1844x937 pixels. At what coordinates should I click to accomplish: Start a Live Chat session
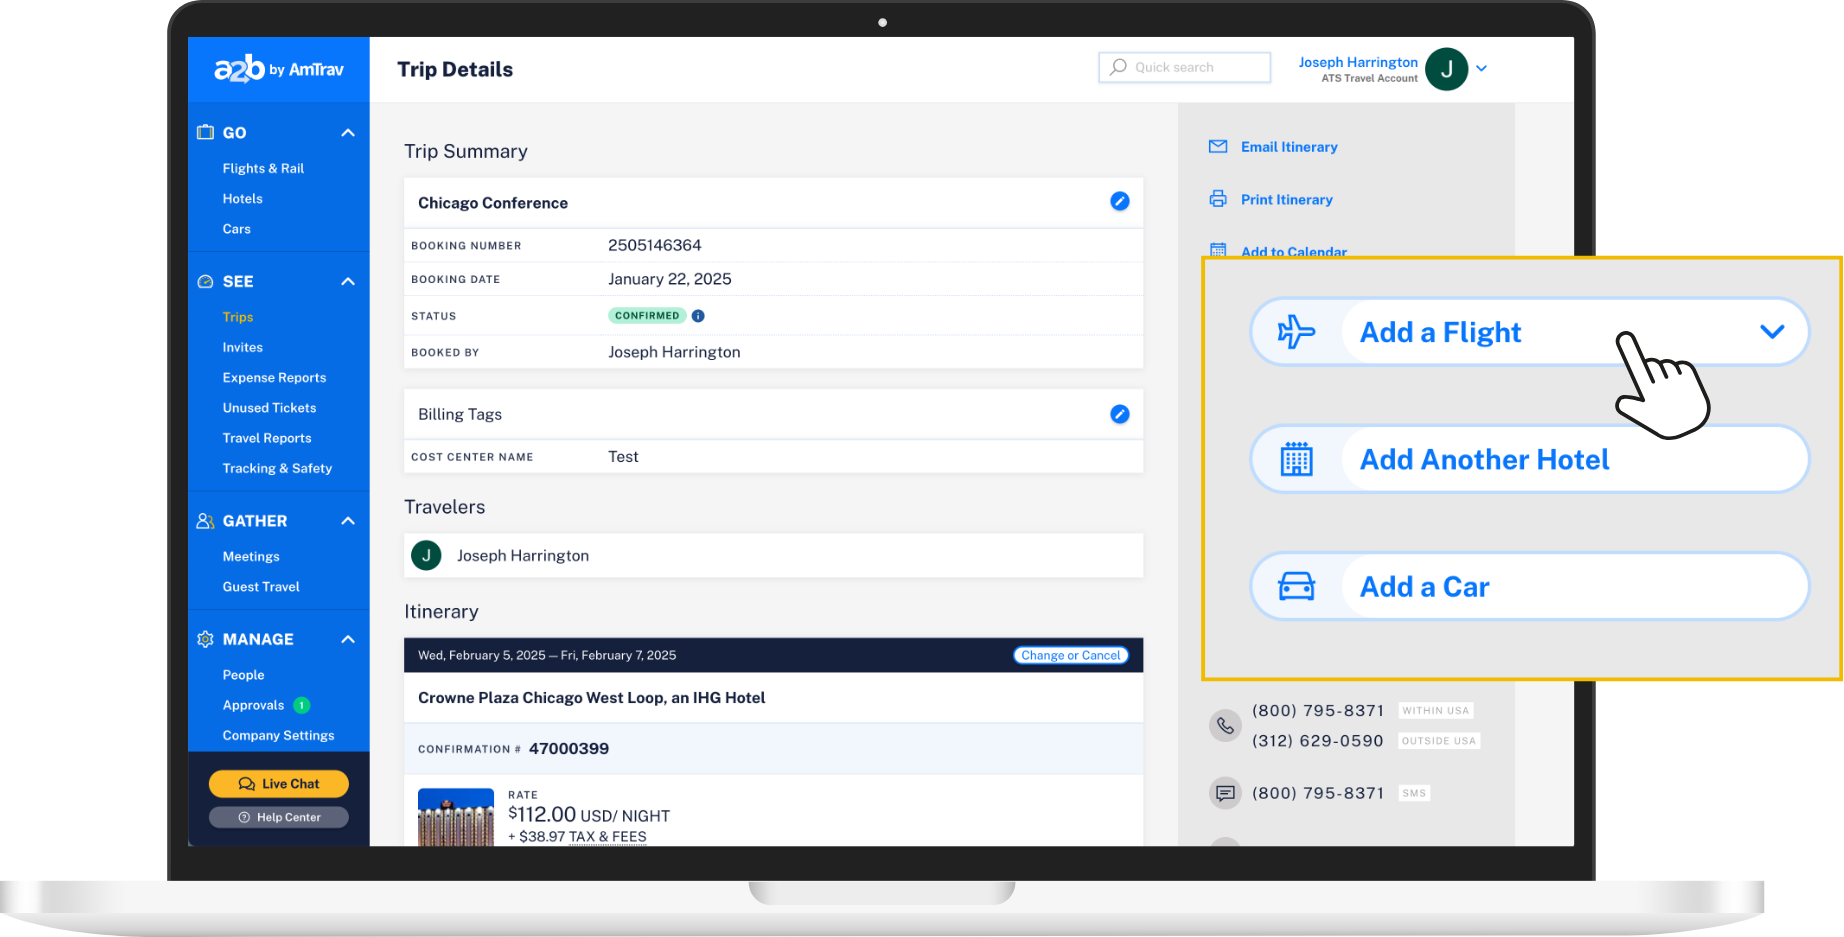click(279, 784)
